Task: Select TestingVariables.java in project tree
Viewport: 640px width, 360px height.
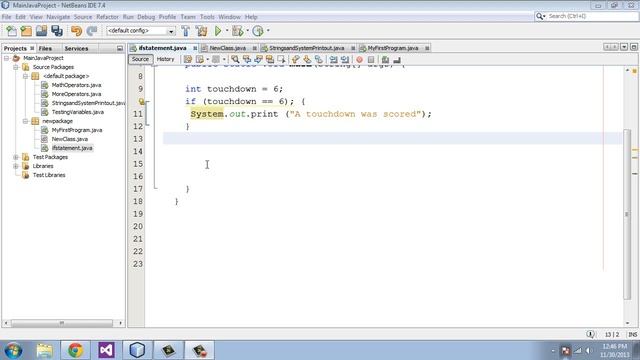Action: [78, 112]
